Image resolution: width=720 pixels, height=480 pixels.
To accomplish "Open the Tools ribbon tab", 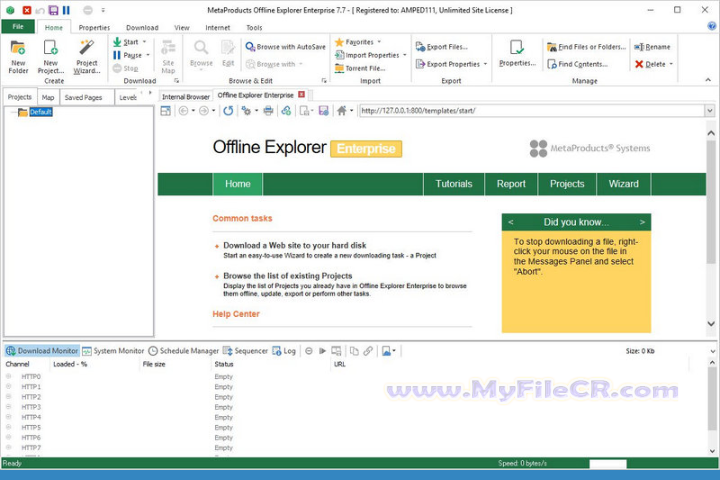I will pos(254,28).
